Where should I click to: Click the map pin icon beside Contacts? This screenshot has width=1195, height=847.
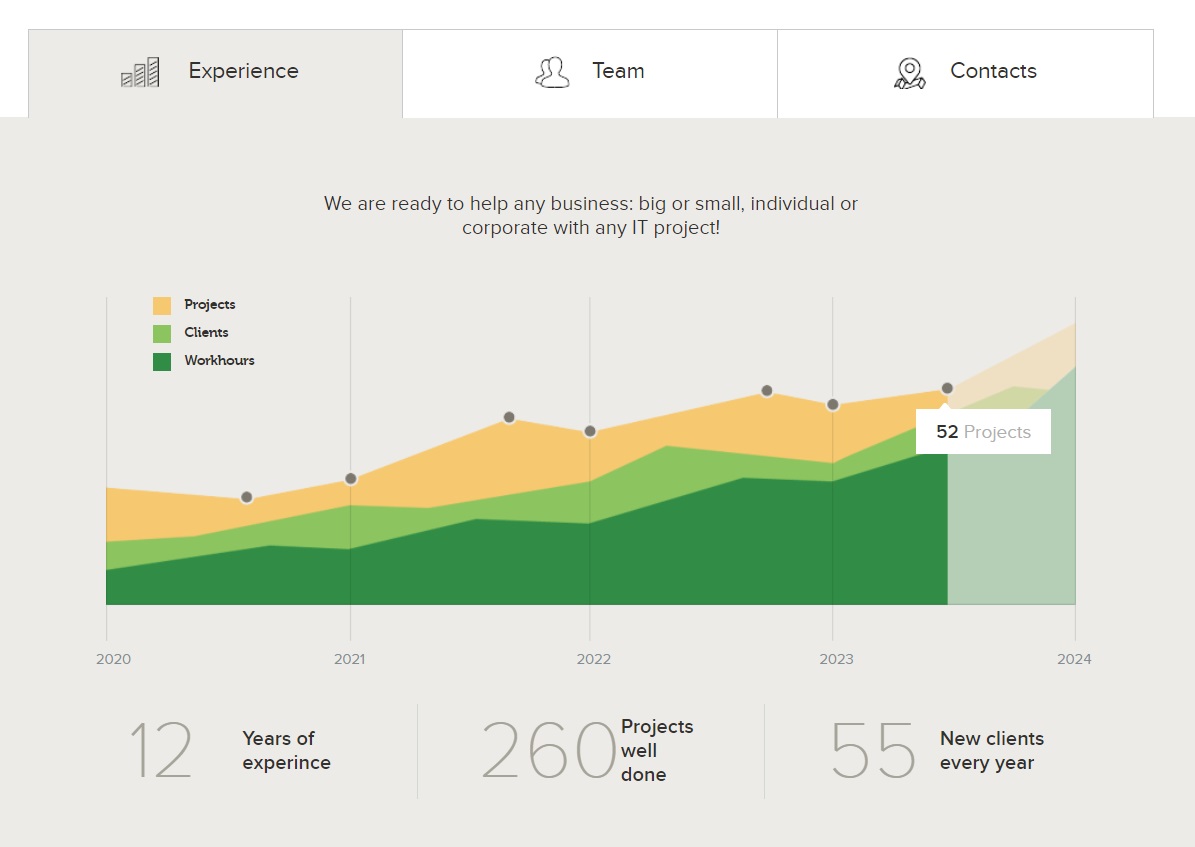pos(909,73)
